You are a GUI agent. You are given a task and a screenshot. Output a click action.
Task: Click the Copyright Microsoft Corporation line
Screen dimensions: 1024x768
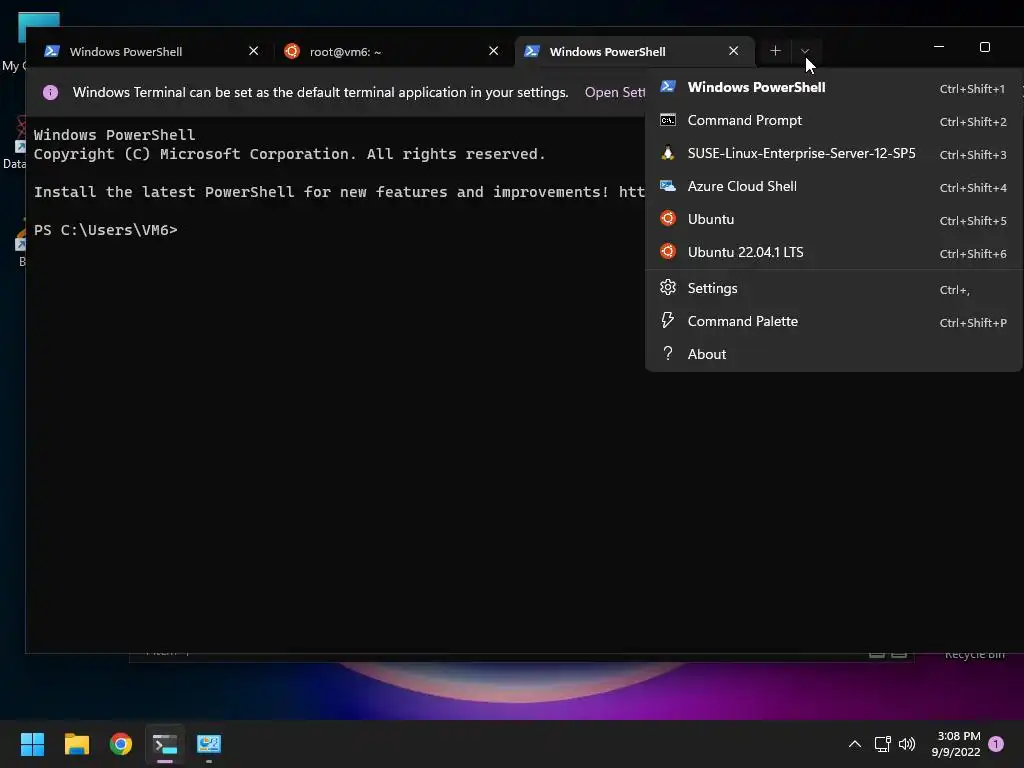point(289,154)
